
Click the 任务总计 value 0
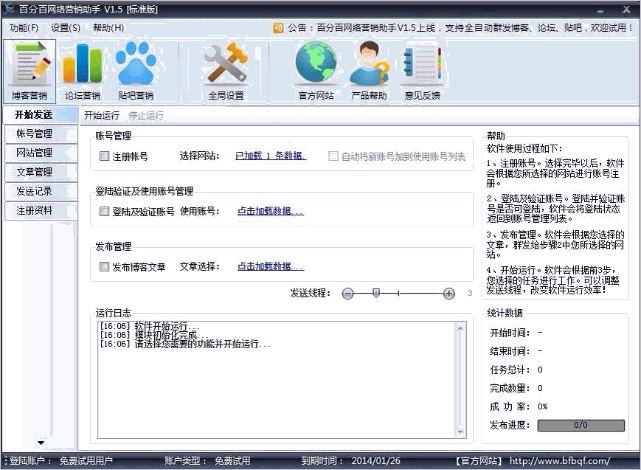tap(540, 370)
